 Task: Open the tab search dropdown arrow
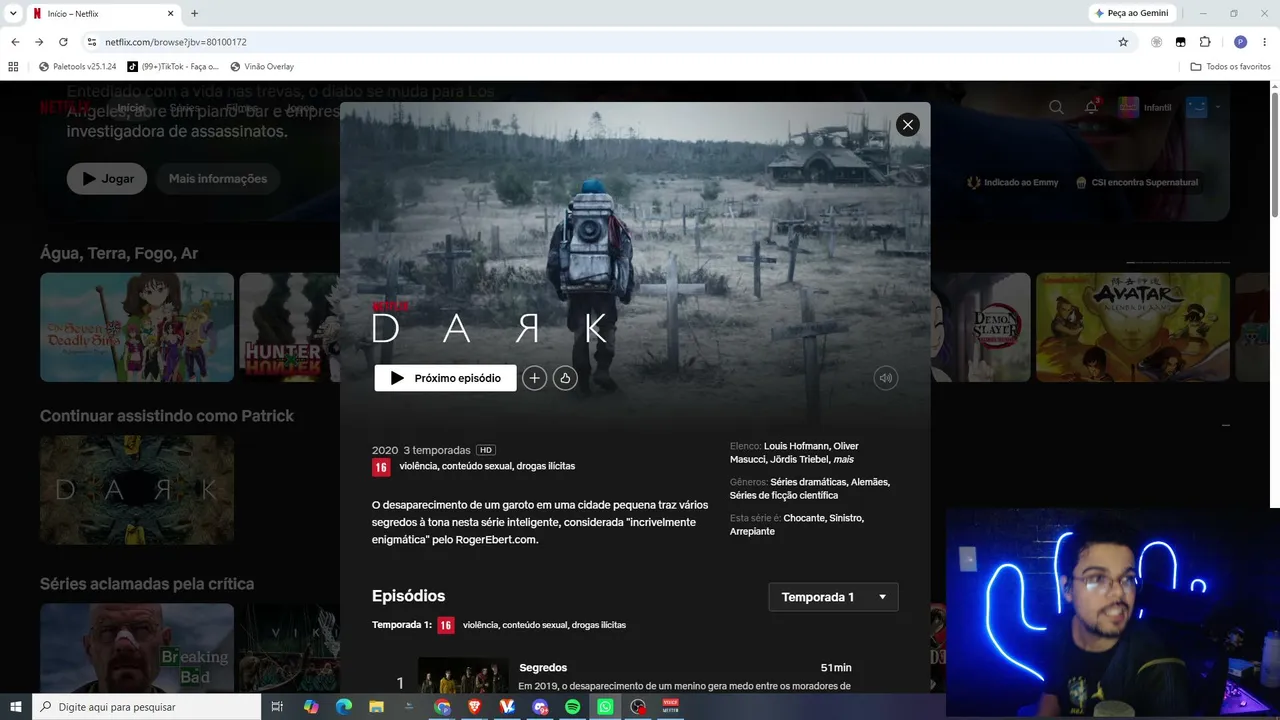(14, 13)
